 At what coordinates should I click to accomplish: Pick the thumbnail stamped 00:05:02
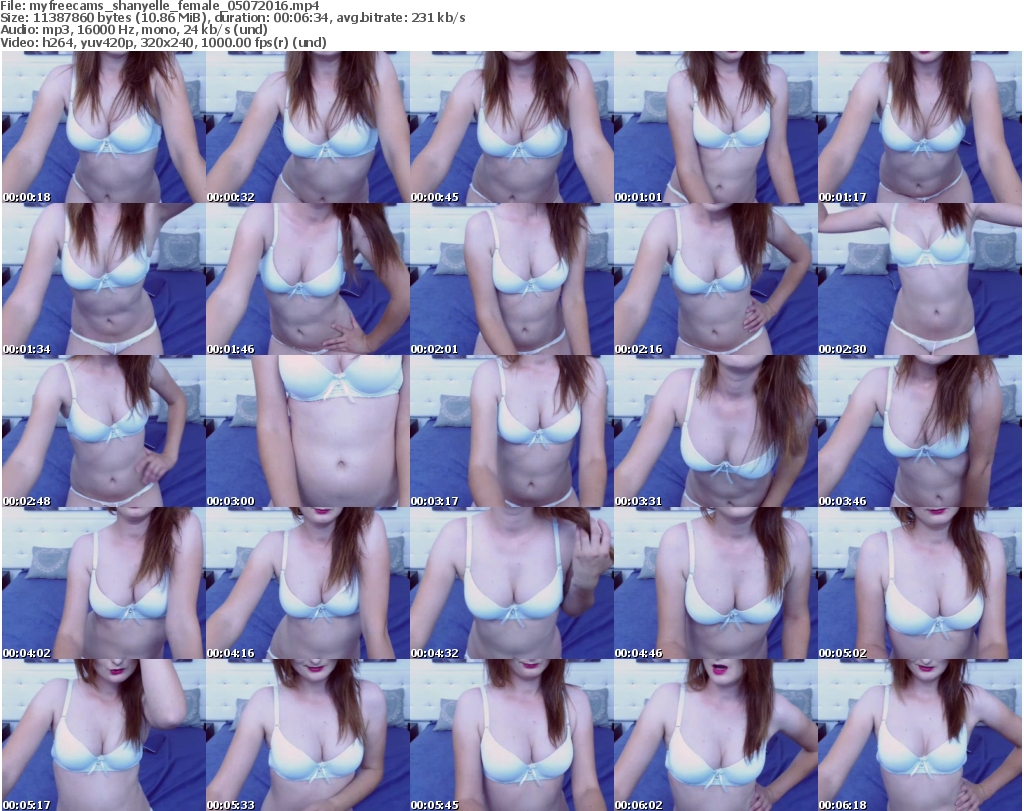tap(920, 583)
